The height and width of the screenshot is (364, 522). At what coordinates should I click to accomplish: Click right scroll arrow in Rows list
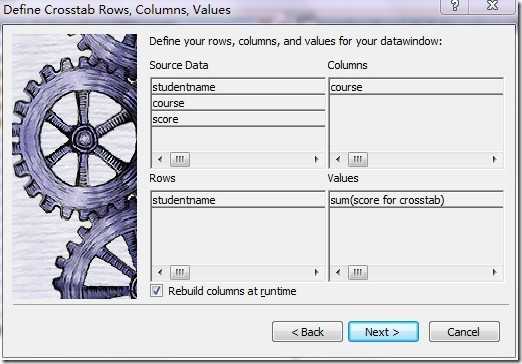[316, 272]
